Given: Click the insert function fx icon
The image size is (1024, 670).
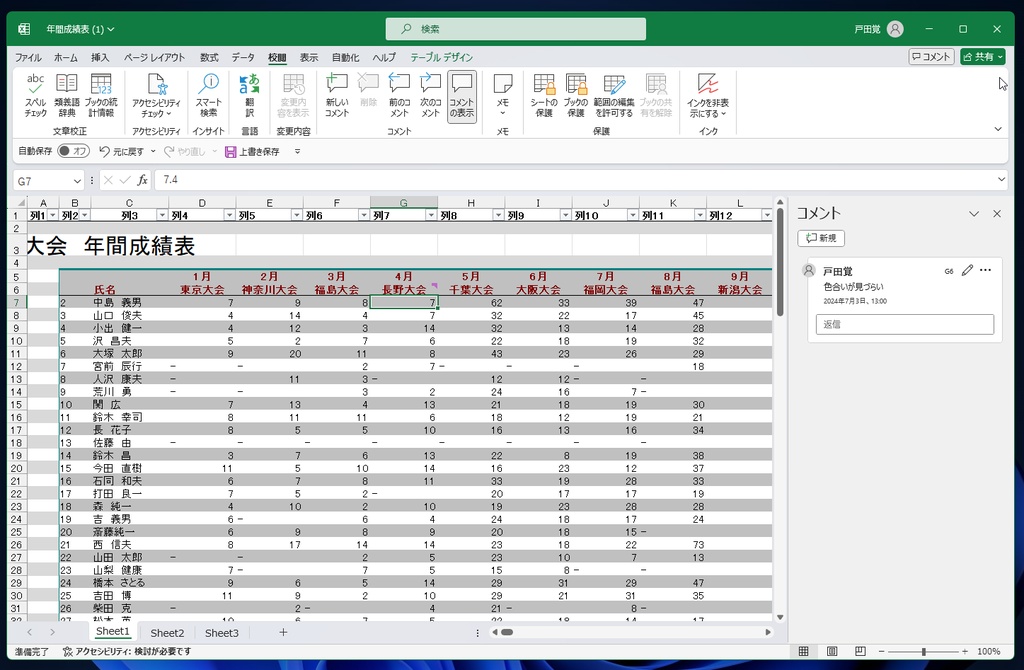Looking at the screenshot, I should 142,180.
